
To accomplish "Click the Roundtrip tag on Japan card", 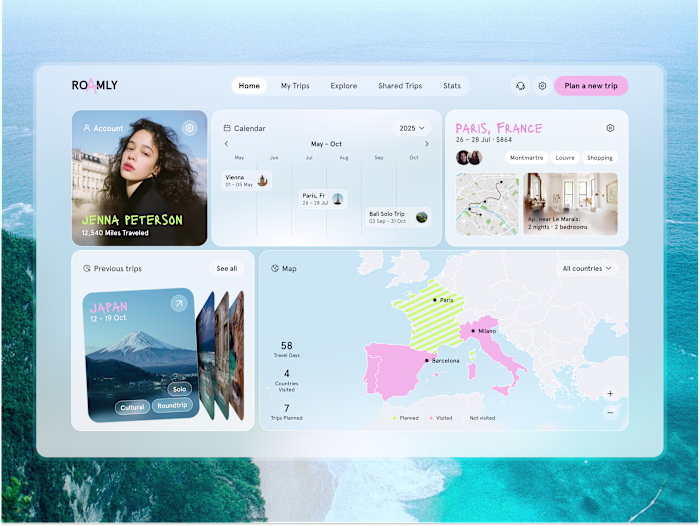I will tap(172, 405).
